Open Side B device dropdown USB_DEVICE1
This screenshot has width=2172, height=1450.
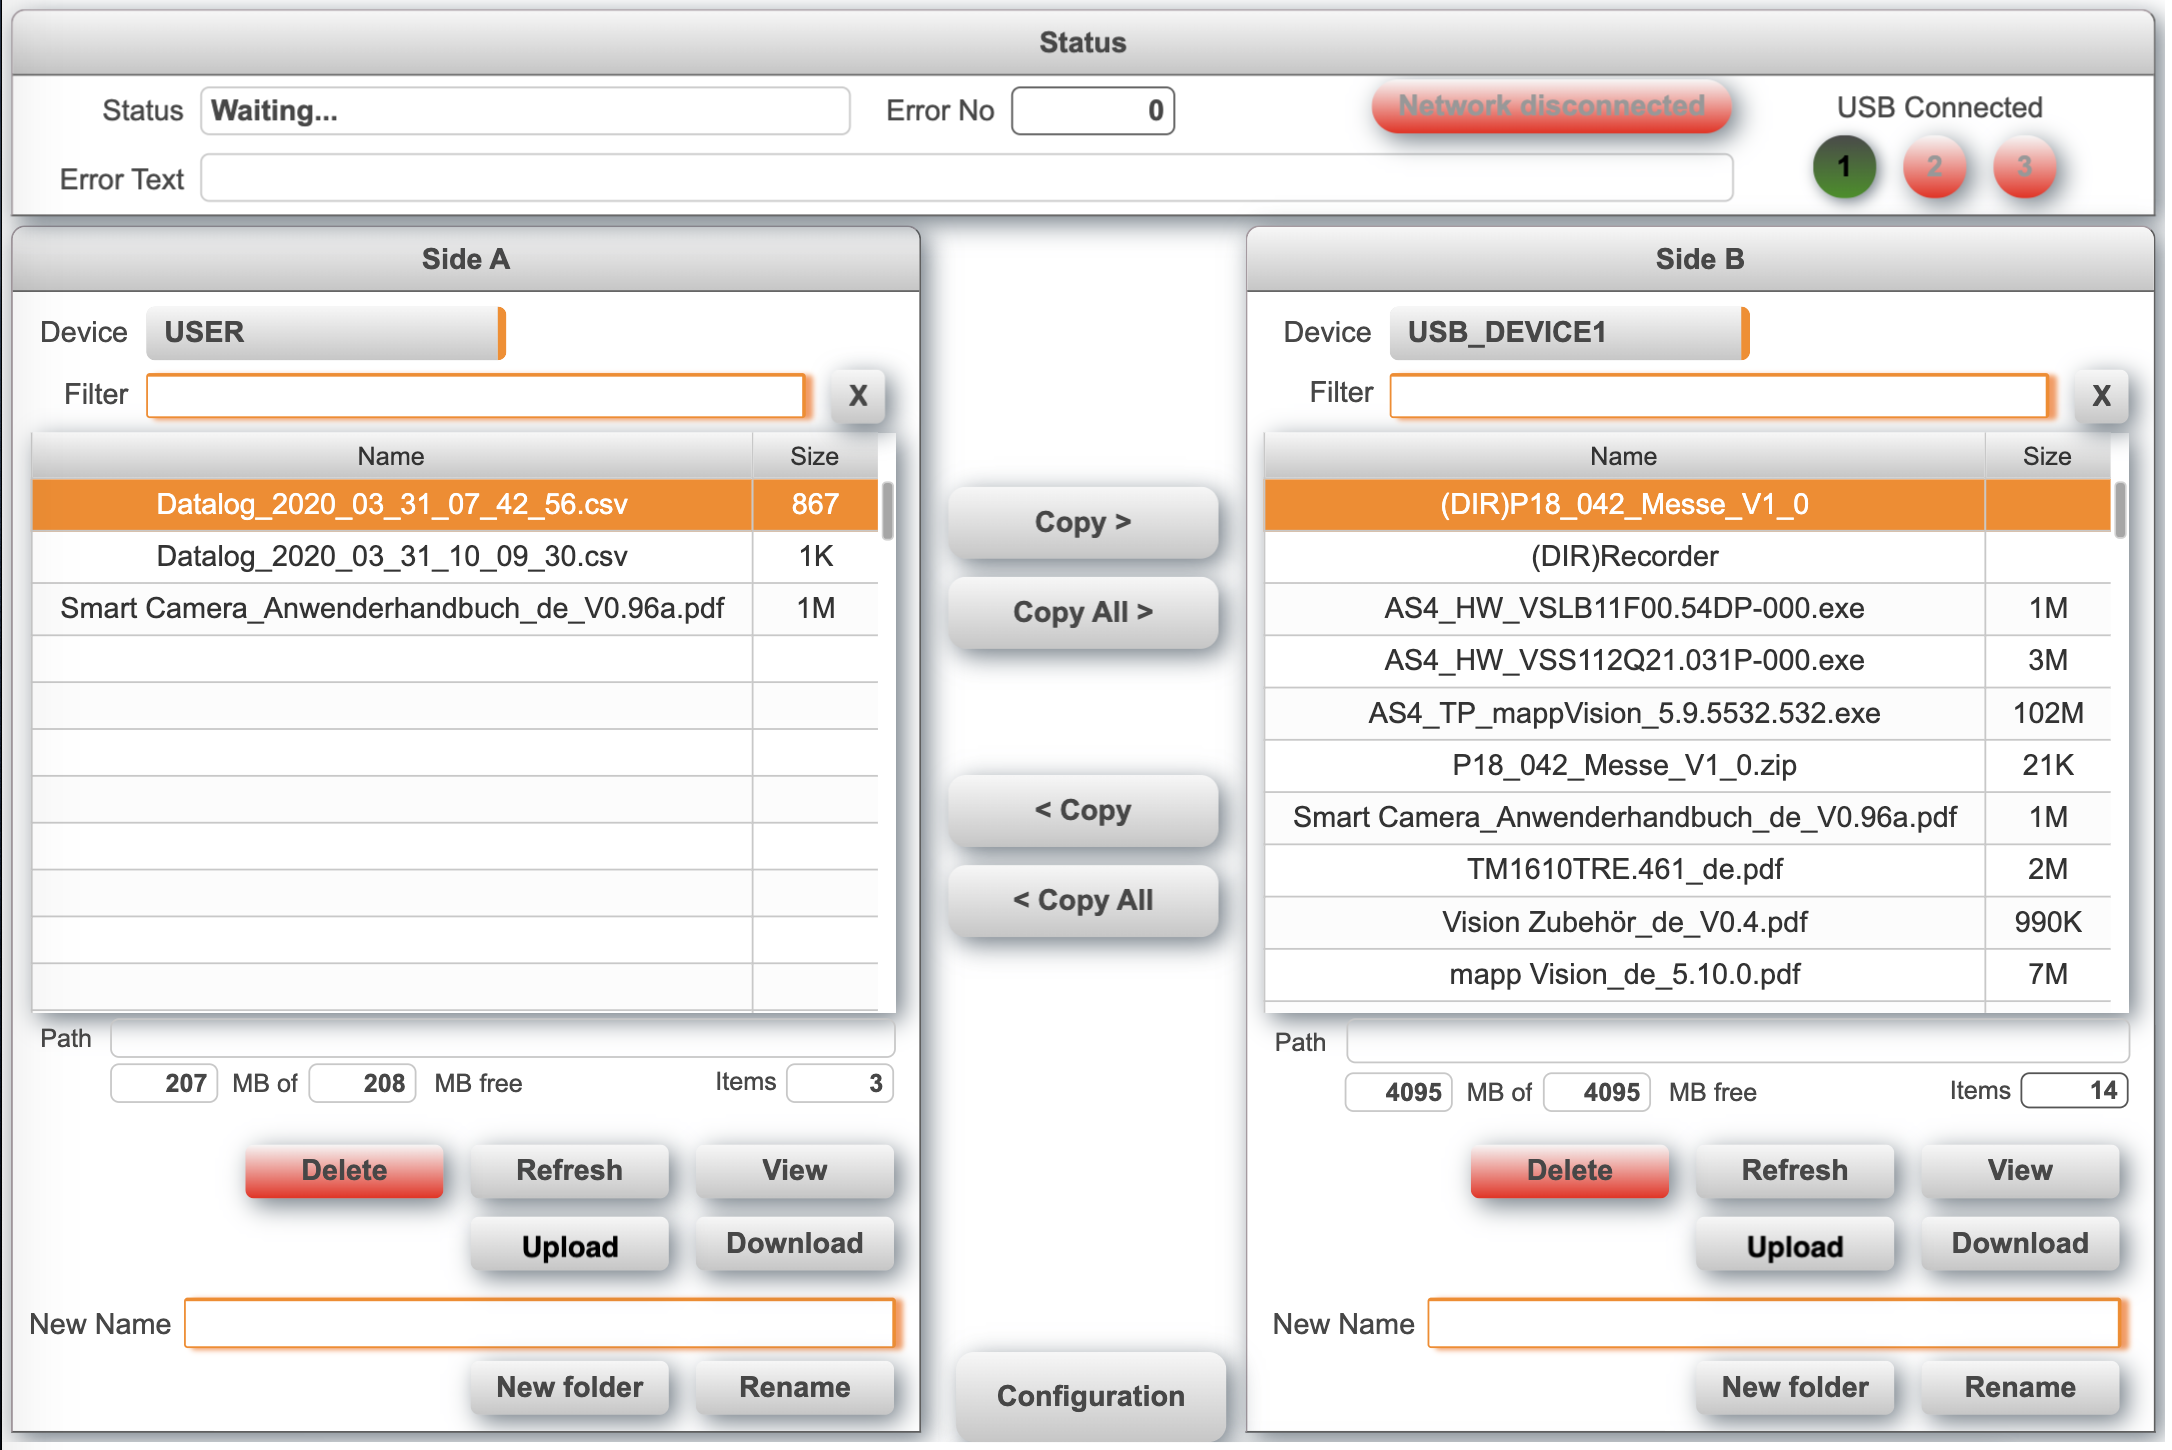(1568, 332)
